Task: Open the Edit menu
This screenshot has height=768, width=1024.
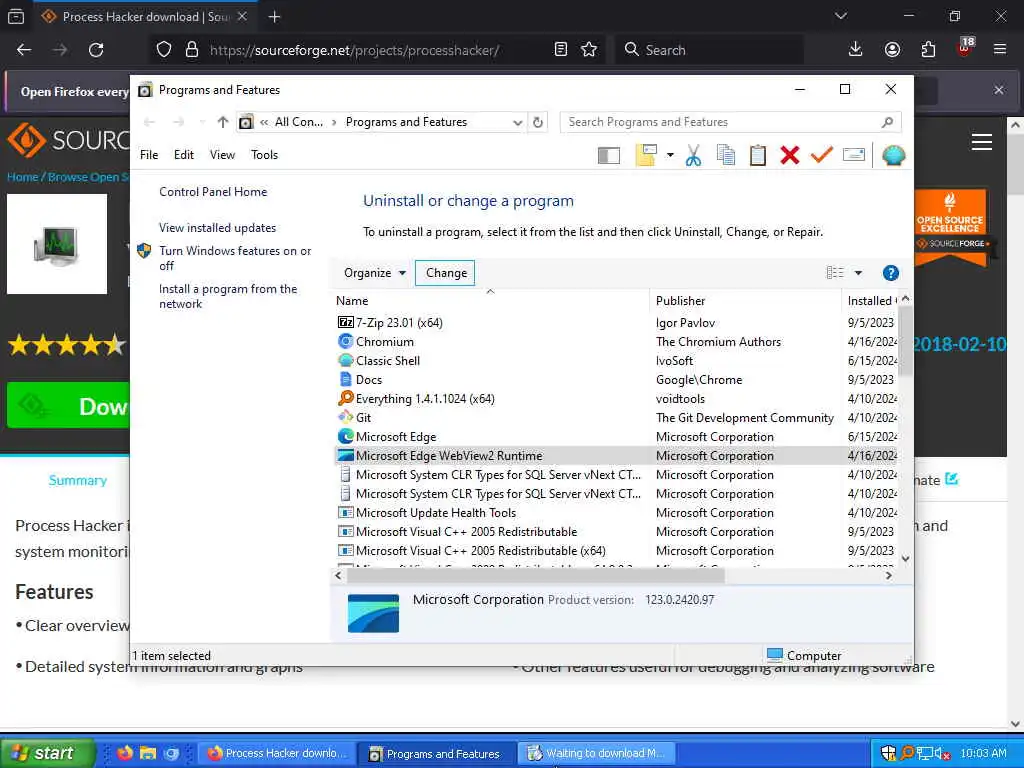Action: (x=184, y=155)
